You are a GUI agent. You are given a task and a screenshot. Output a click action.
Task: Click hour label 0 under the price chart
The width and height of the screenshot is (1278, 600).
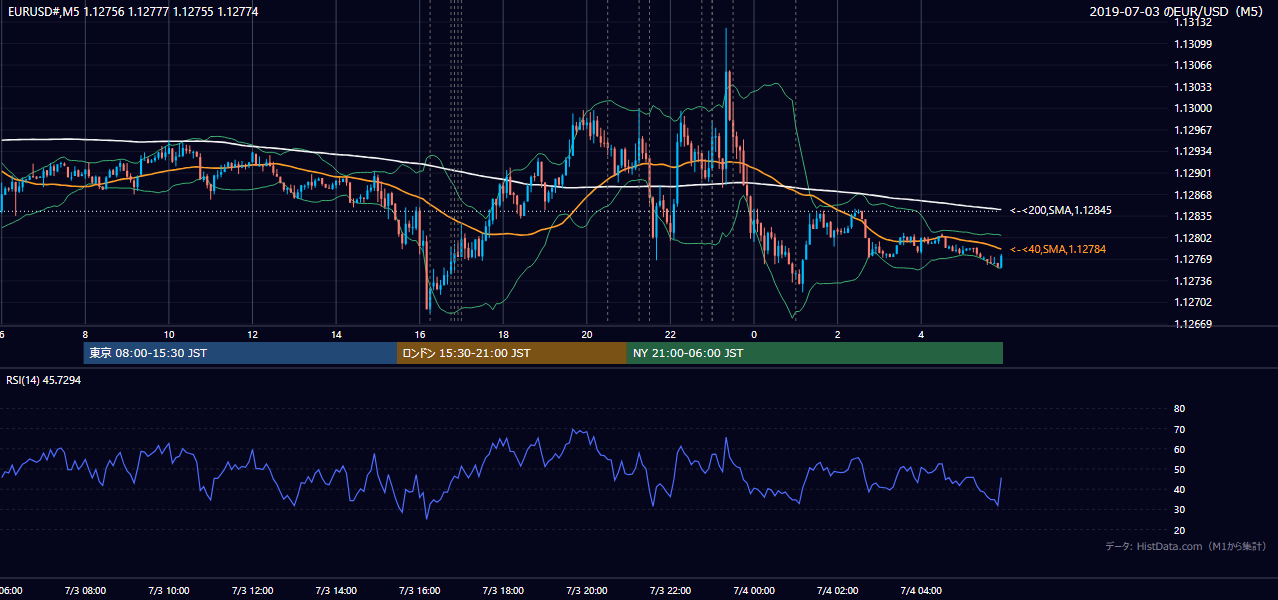pos(754,334)
